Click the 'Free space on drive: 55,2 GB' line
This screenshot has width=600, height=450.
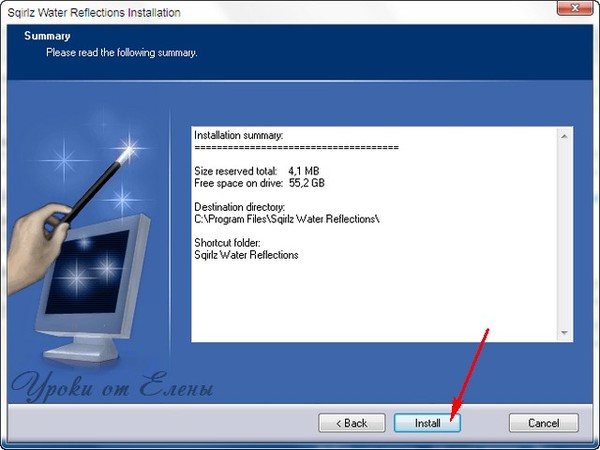click(259, 183)
